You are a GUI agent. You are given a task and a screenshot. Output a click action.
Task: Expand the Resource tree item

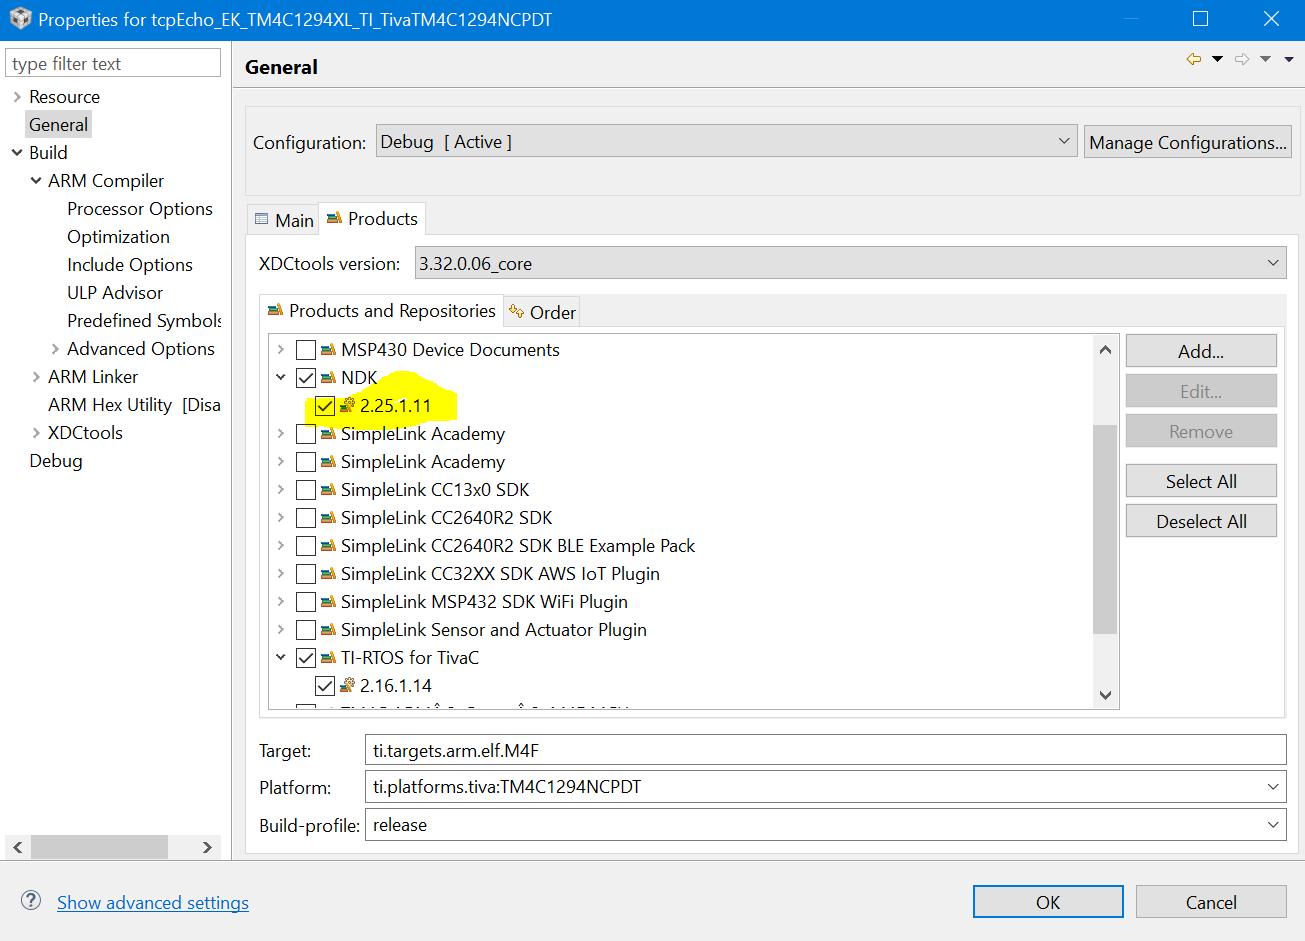17,97
